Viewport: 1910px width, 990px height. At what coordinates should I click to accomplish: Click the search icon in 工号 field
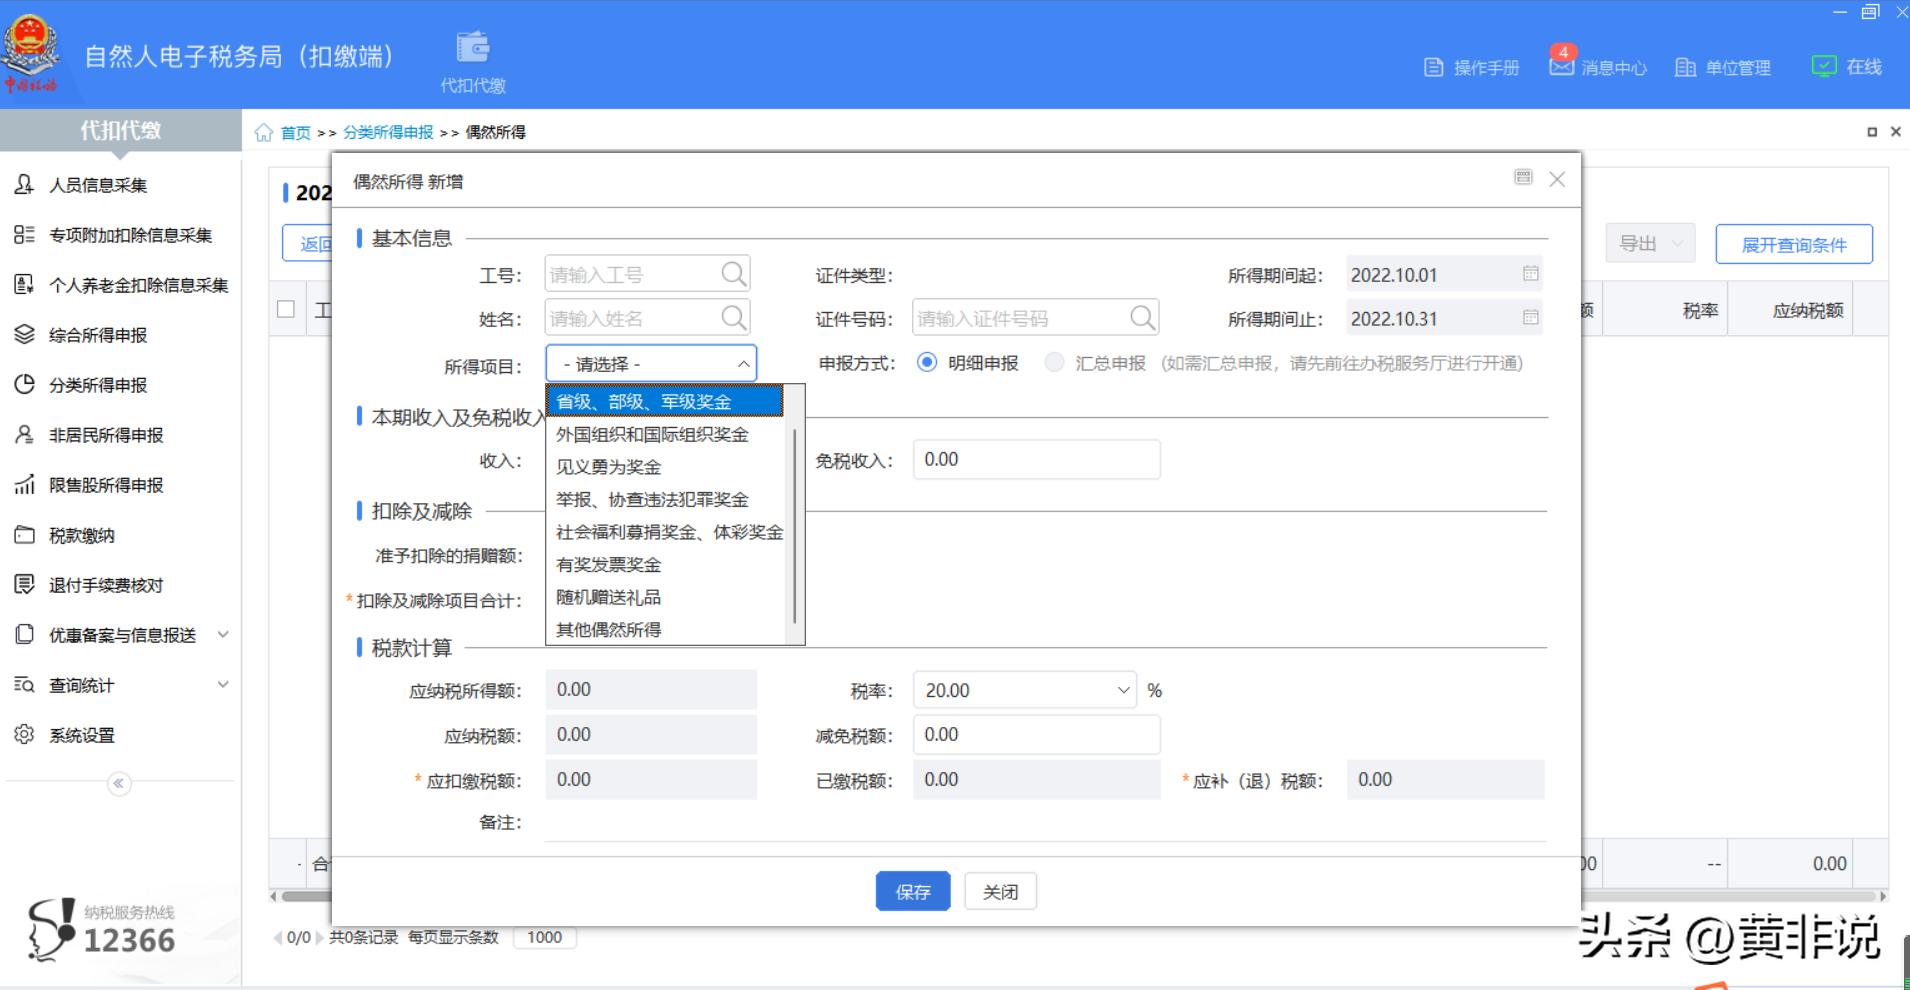733,274
